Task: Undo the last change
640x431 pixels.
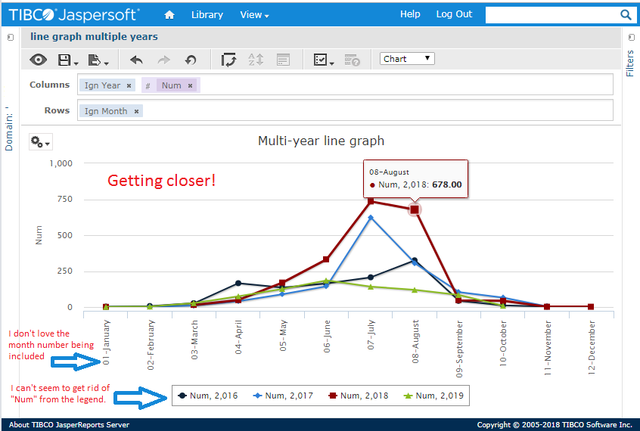Action: [x=136, y=60]
